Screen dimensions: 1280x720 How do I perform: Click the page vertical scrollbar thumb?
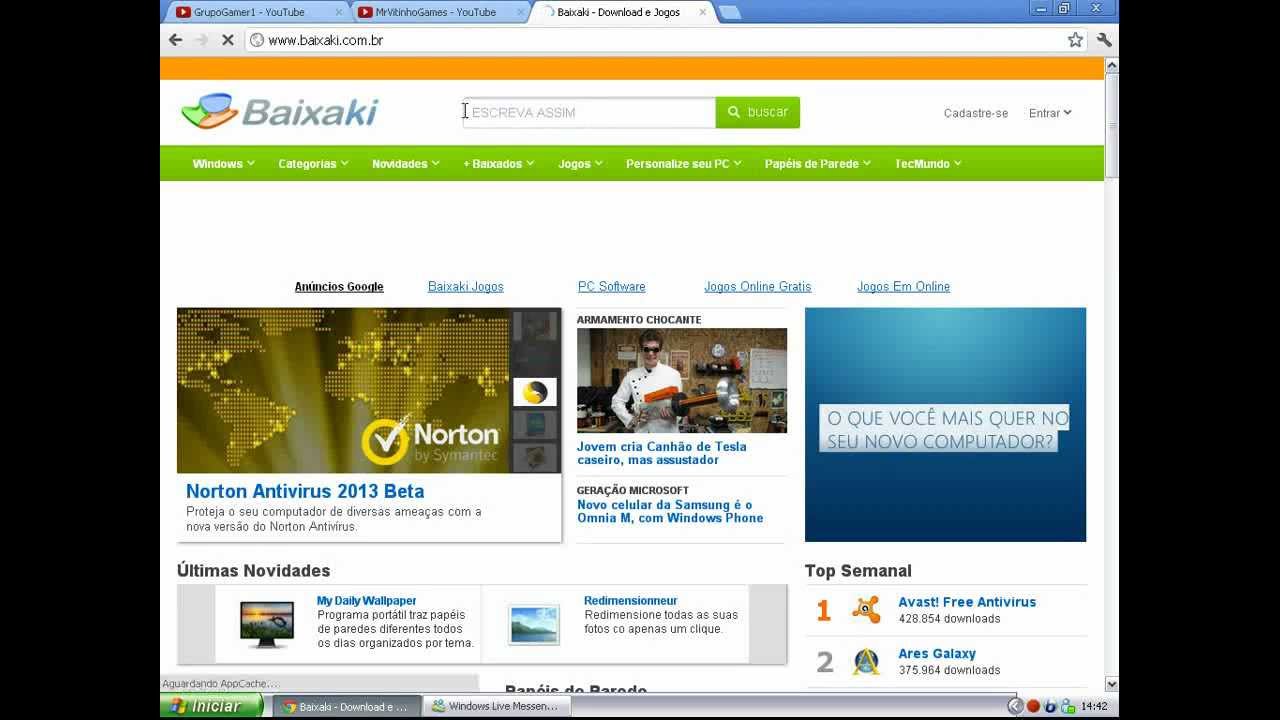tap(1111, 127)
